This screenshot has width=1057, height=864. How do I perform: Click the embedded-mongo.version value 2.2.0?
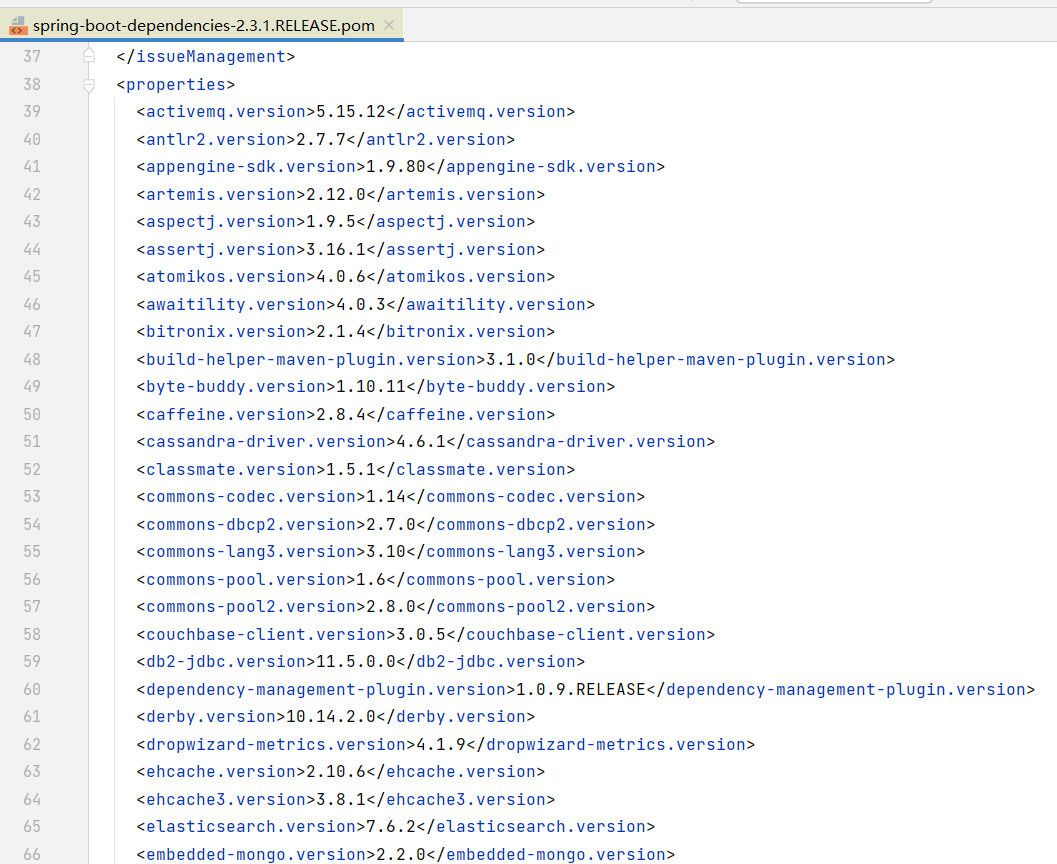[x=401, y=855]
